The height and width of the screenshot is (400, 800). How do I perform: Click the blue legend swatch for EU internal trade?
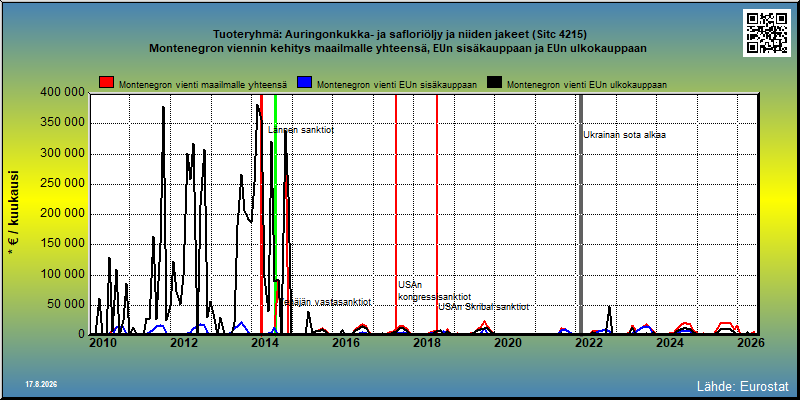[x=305, y=83]
